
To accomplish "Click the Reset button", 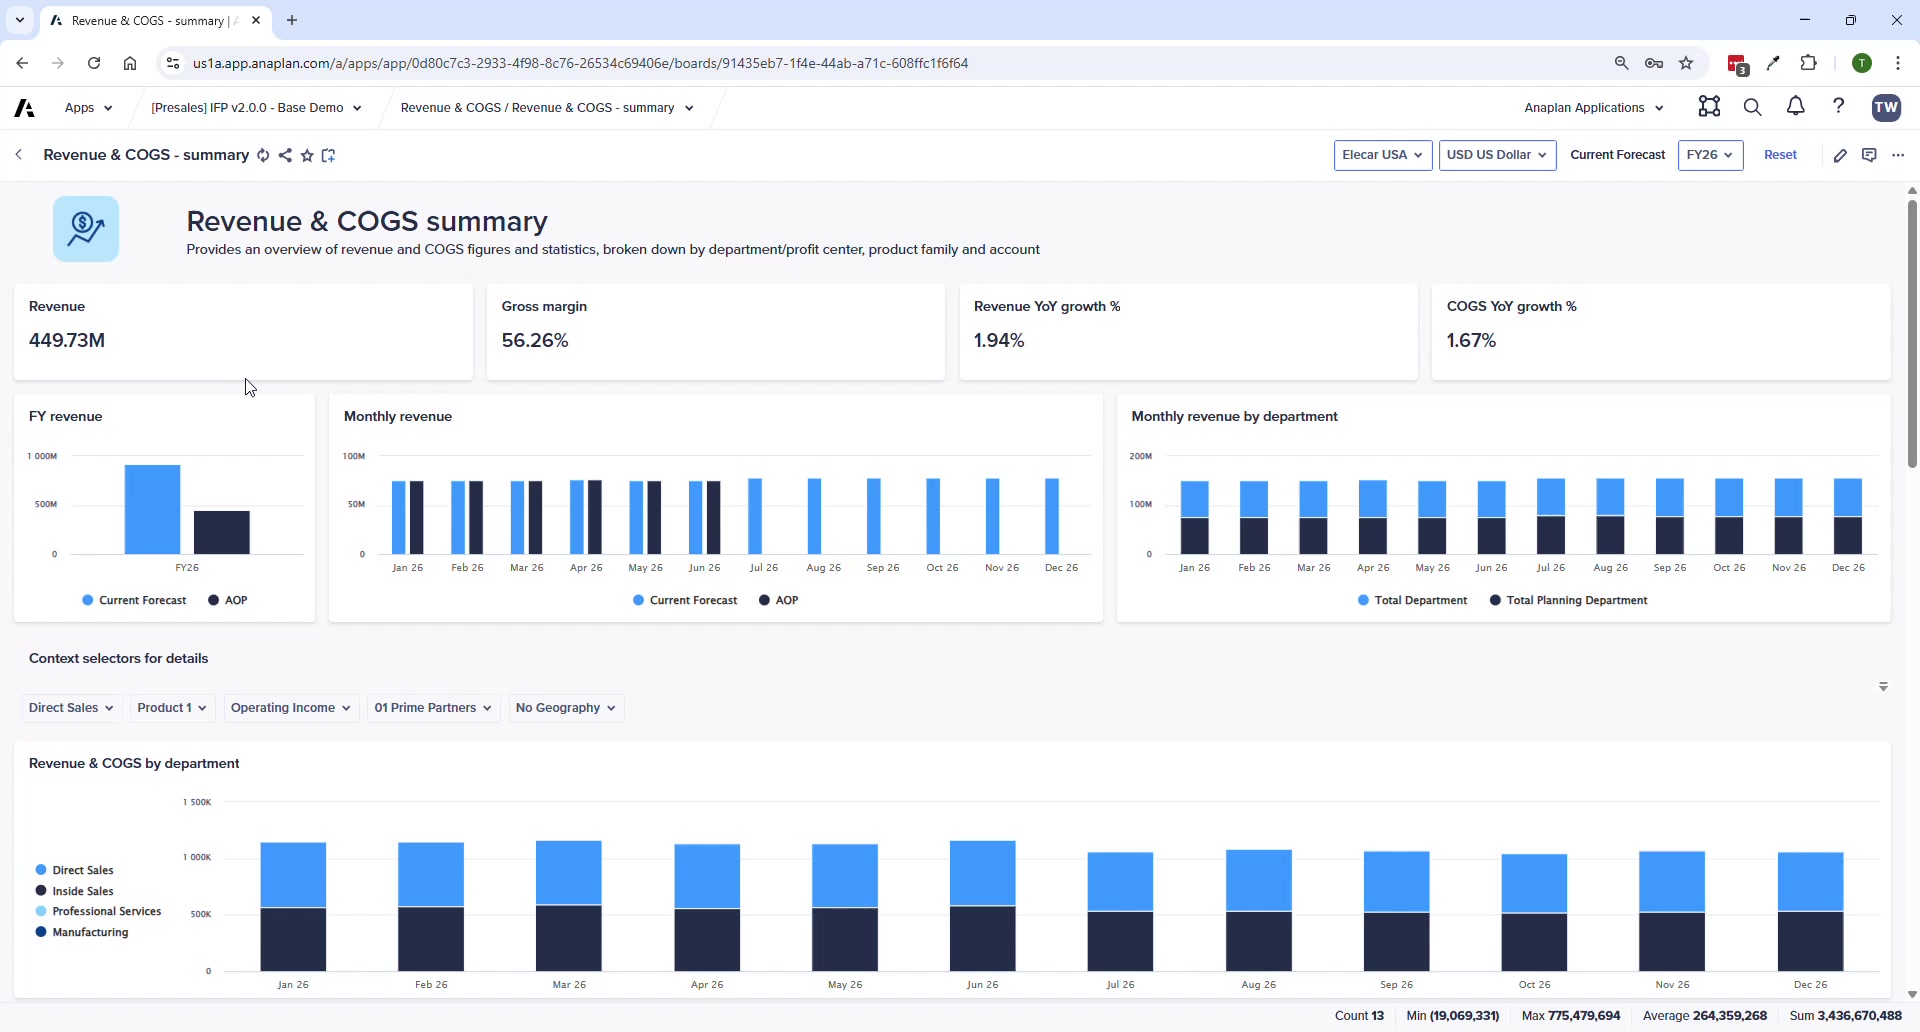I will [x=1781, y=155].
